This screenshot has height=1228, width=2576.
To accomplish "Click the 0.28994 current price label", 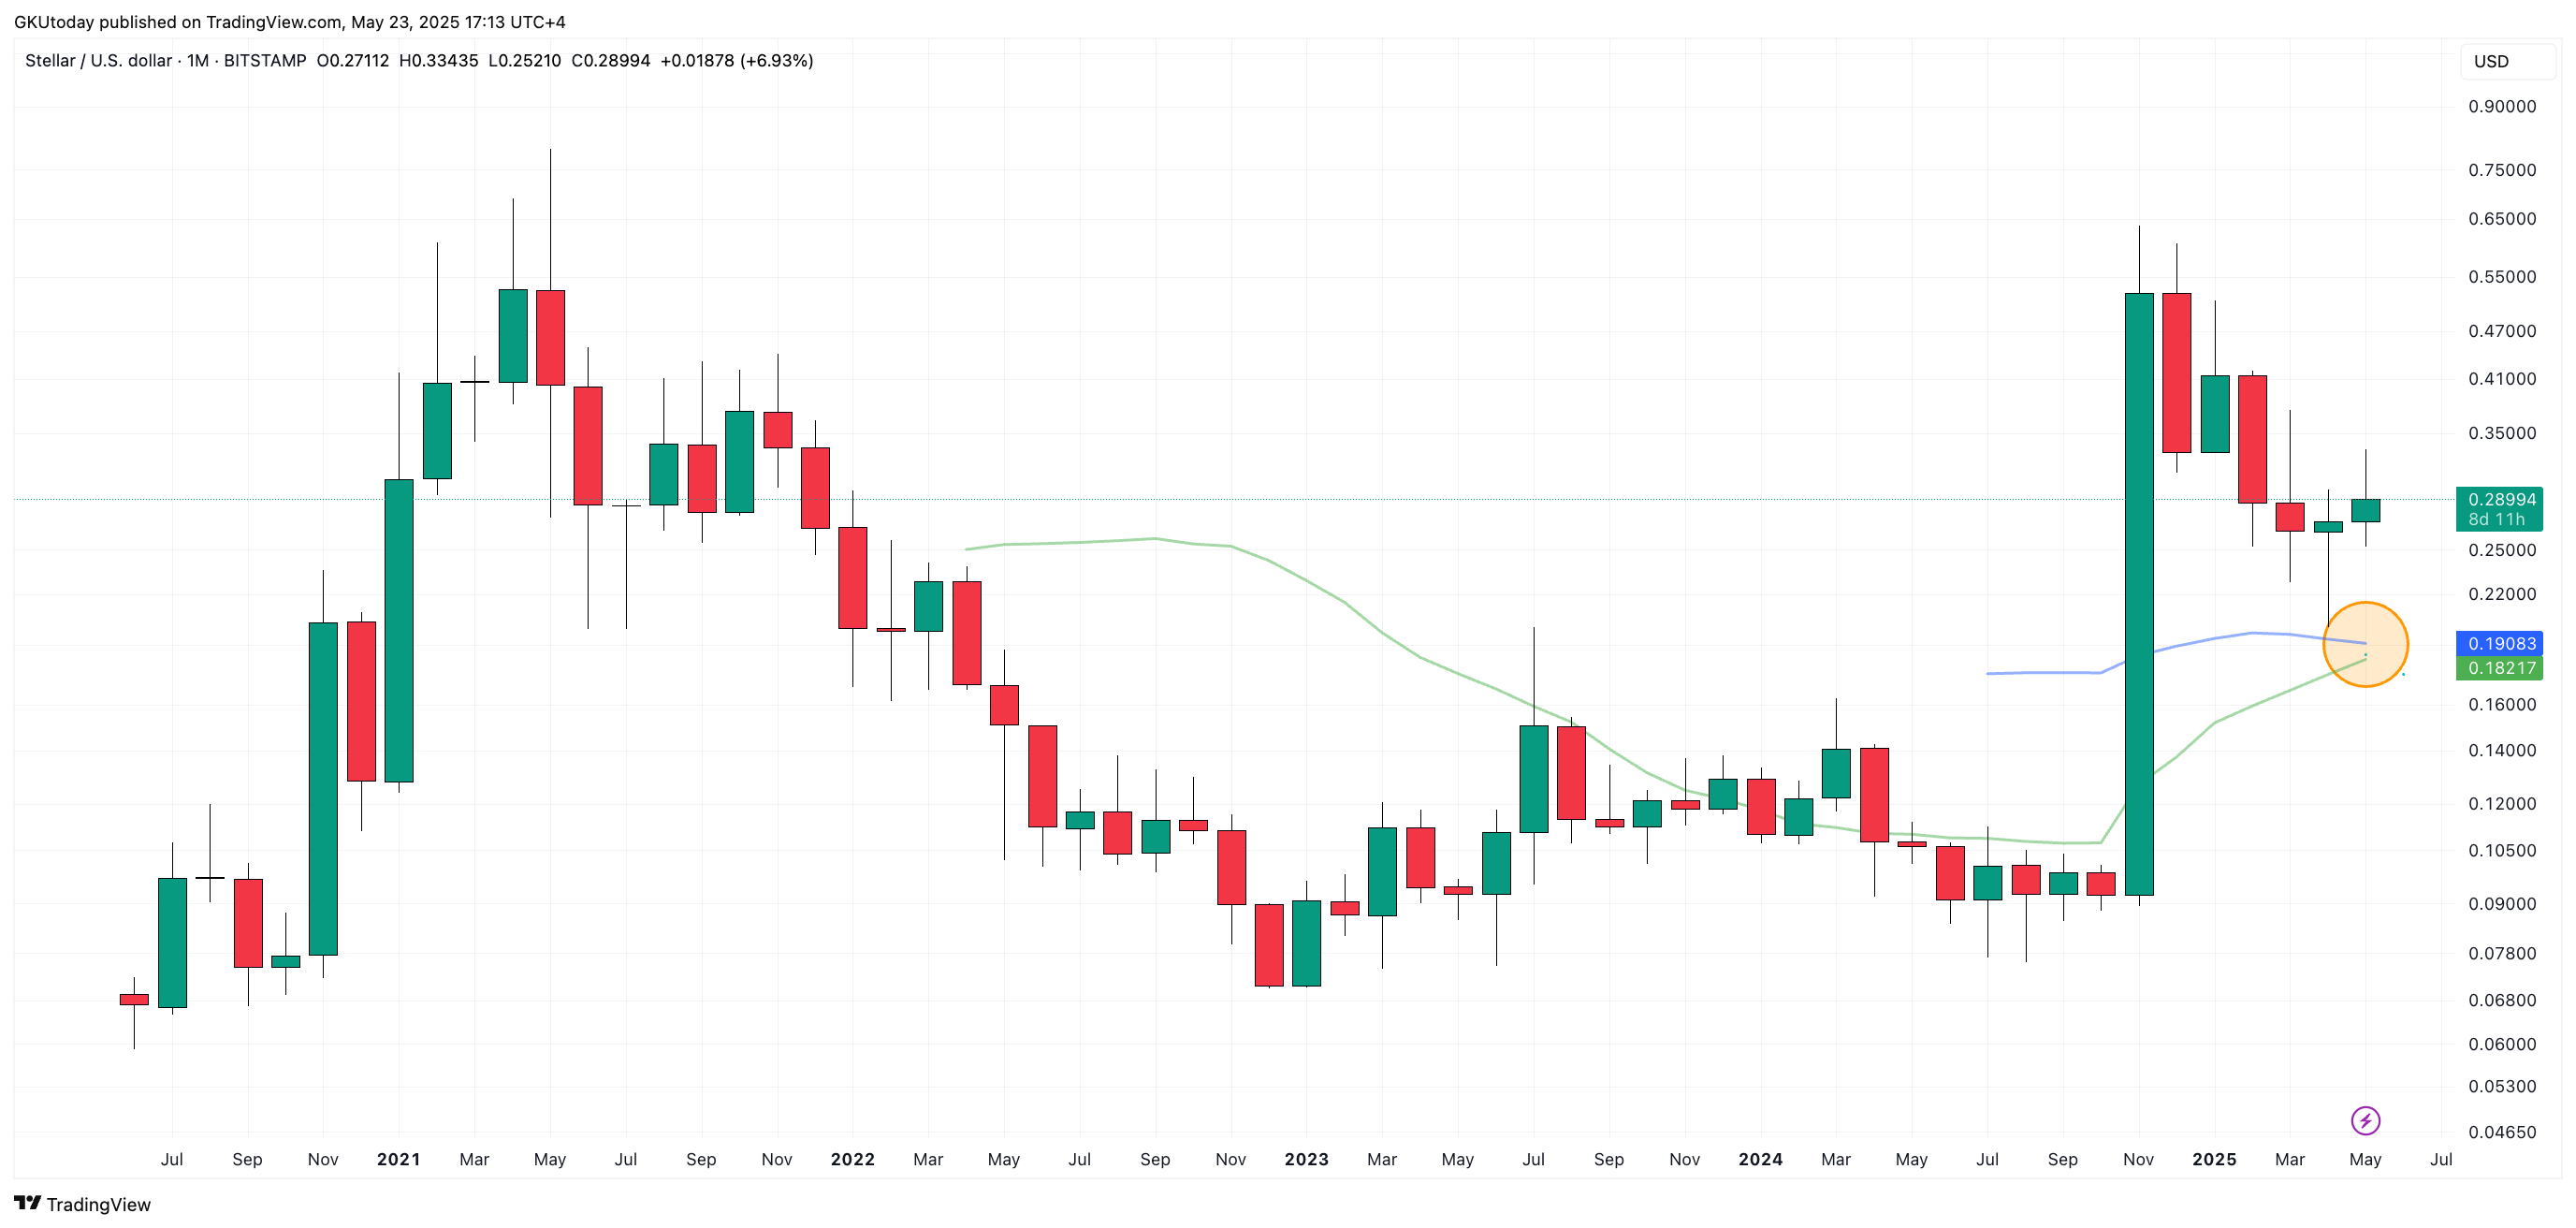I will pyautogui.click(x=2499, y=499).
